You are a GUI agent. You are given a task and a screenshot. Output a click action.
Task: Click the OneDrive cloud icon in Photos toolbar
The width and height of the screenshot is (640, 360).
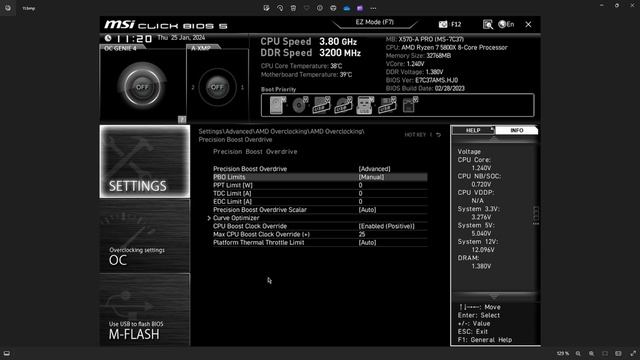347,8
